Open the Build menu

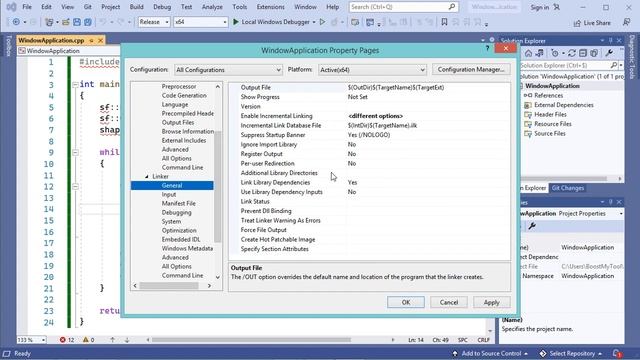click(136, 7)
